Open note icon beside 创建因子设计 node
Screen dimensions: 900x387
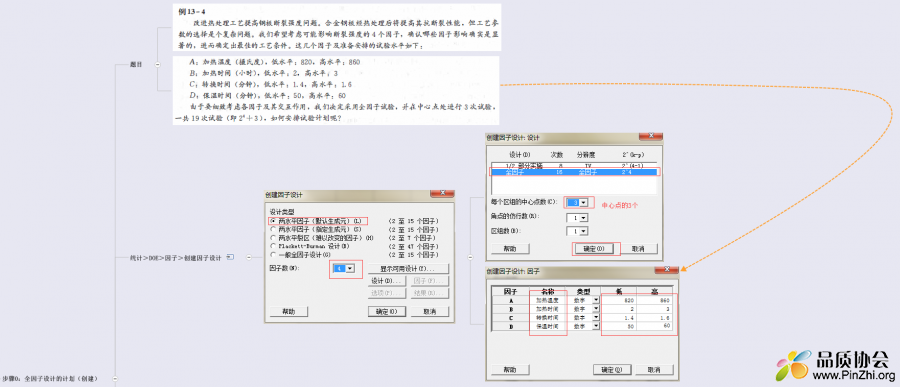230,257
